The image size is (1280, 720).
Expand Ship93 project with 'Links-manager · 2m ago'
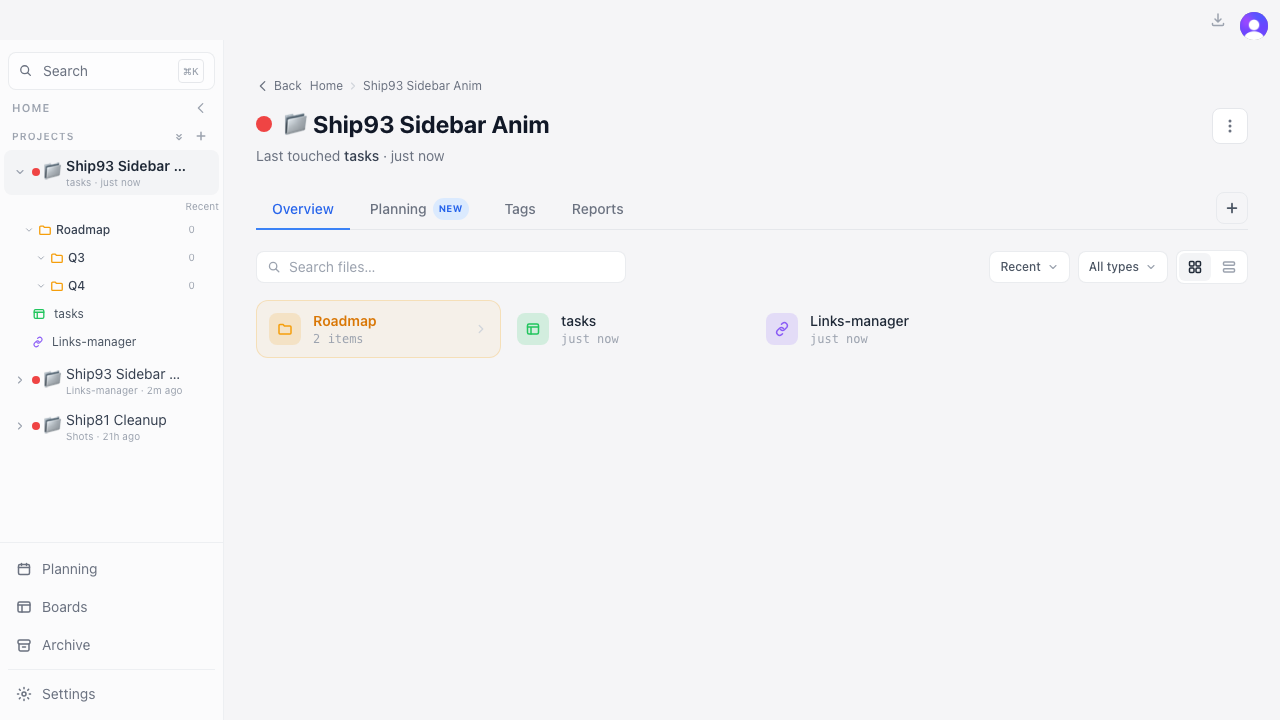[x=19, y=380]
